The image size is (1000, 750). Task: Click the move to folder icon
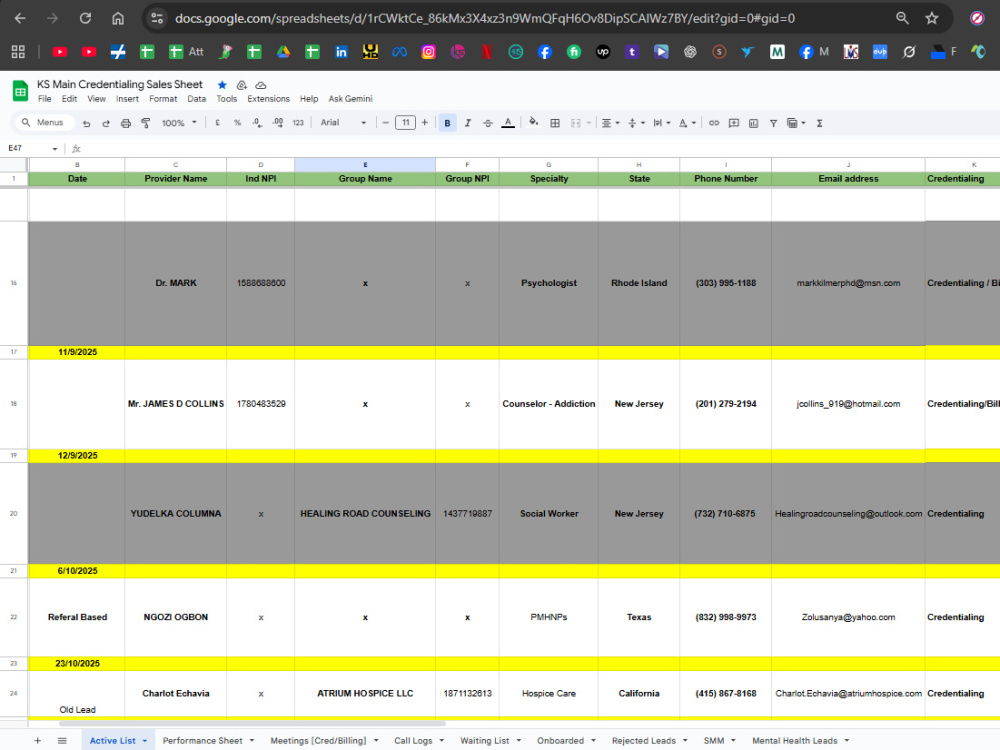point(241,85)
